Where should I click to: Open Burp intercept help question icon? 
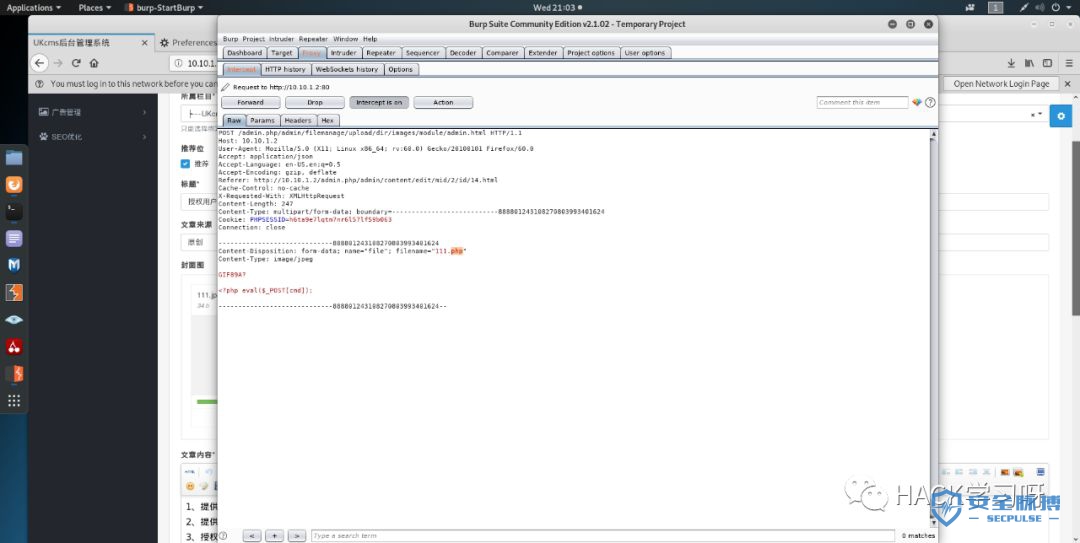click(930, 102)
